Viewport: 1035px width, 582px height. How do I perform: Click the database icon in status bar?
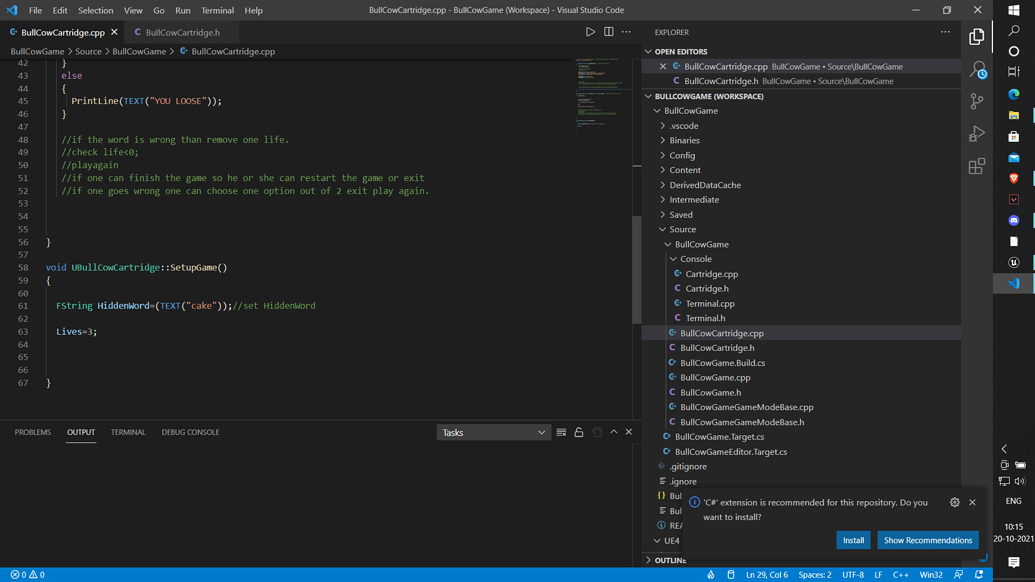(x=731, y=575)
